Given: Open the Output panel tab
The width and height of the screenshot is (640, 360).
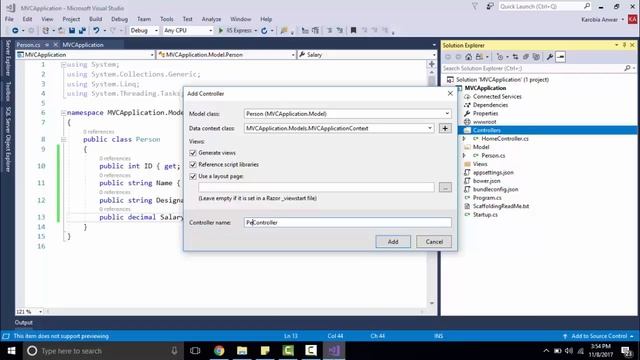Looking at the screenshot, I should coord(24,322).
